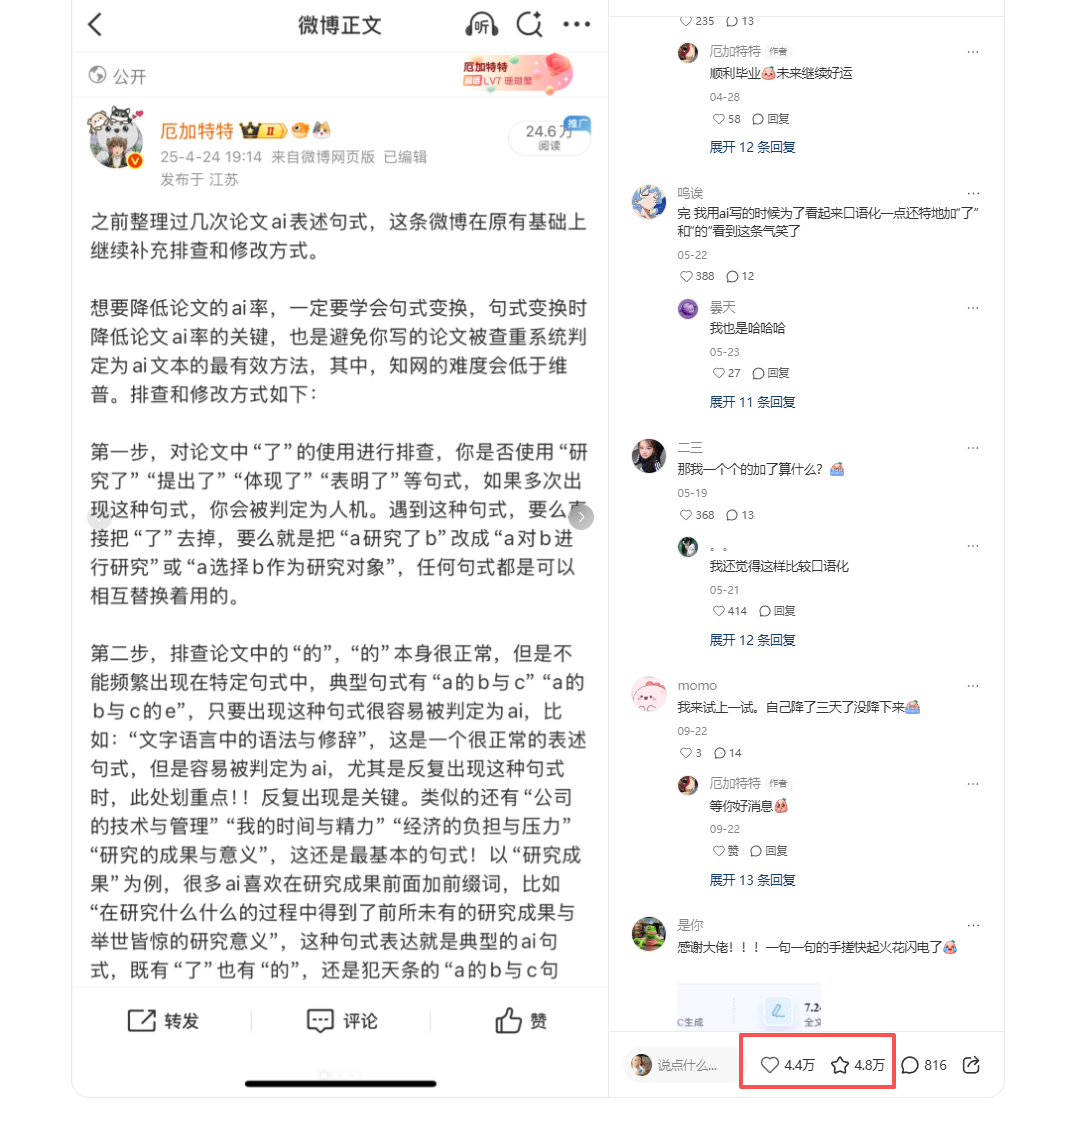Click the share arrow icon at bottom right
Viewport: 1065px width, 1126px height.
tap(972, 1065)
